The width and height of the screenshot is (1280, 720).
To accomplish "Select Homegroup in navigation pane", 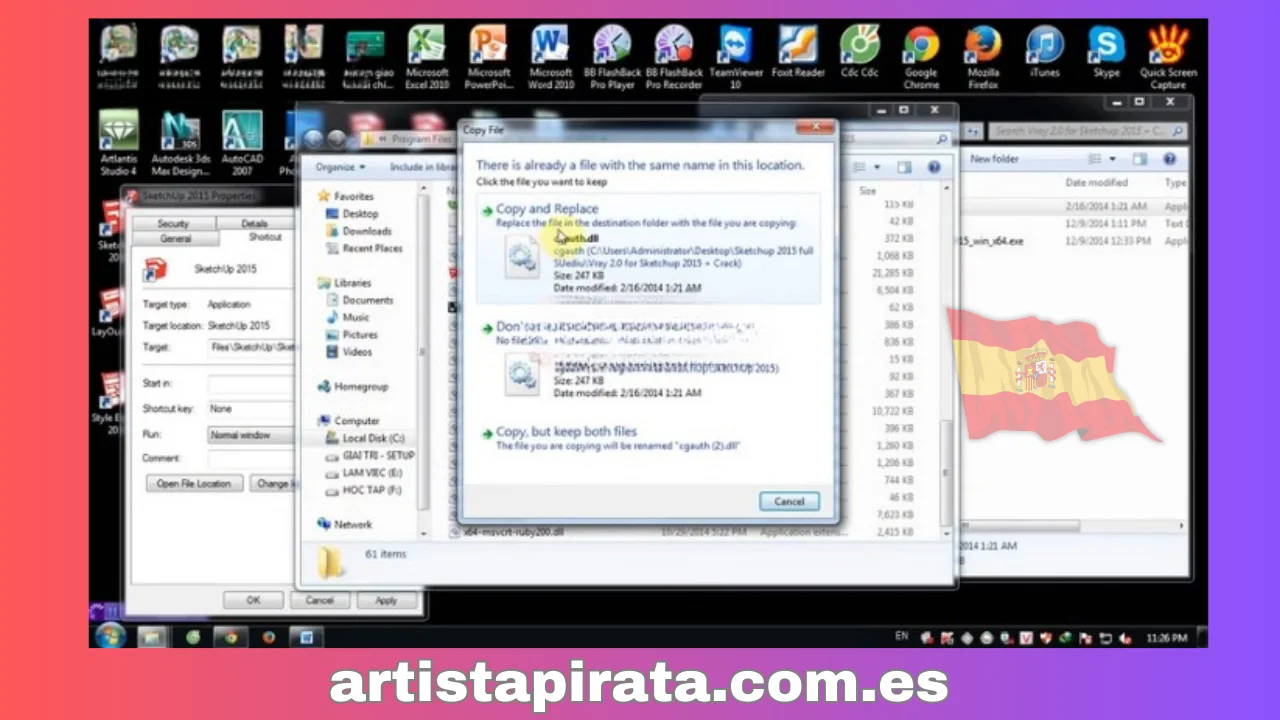I will [361, 386].
